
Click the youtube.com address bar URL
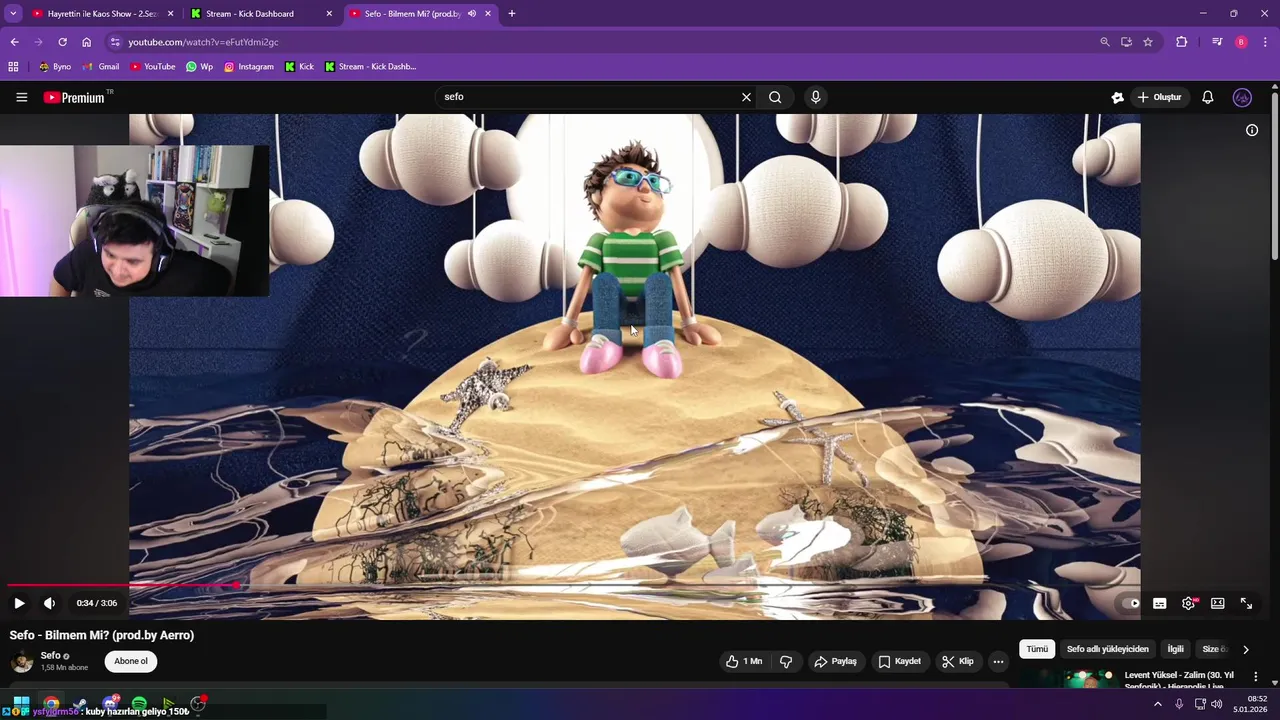coord(203,42)
